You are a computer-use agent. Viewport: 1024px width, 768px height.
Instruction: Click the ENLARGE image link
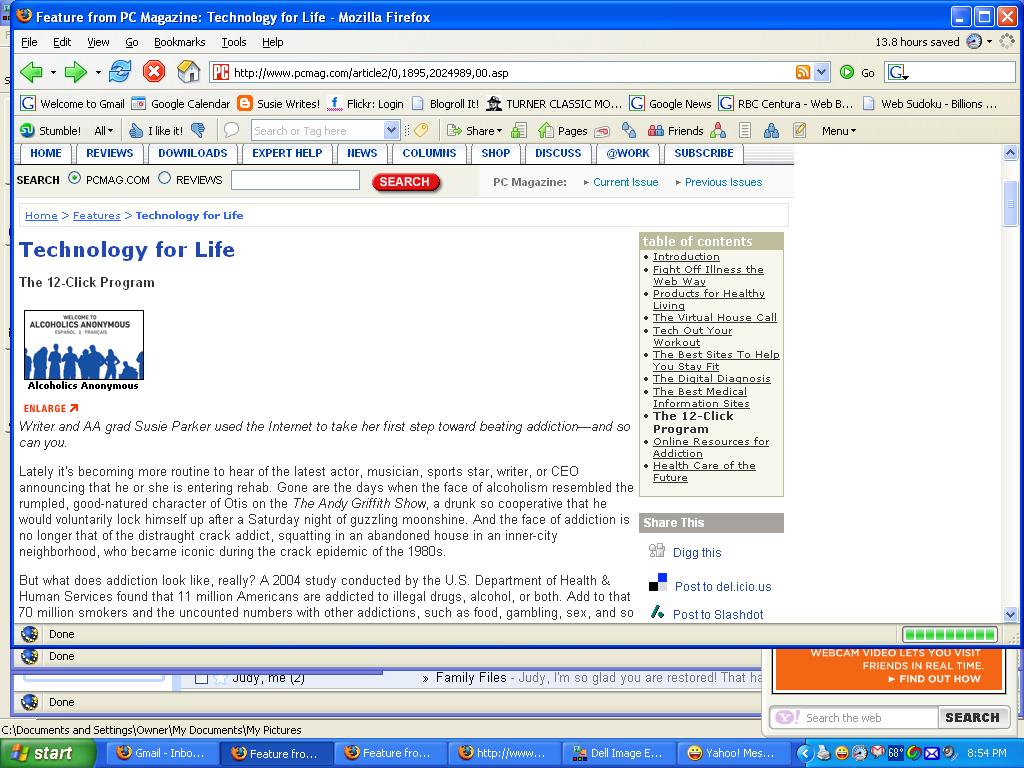coord(51,408)
